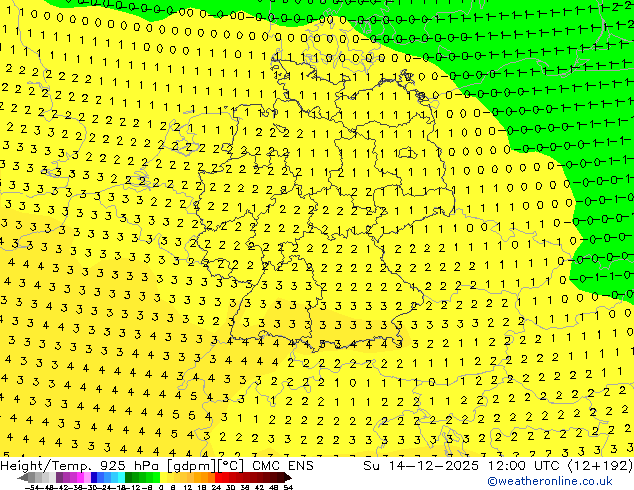This screenshot has width=634, height=490.
Task: Pick the bright green legend swatch near -6
Action: click(156, 477)
